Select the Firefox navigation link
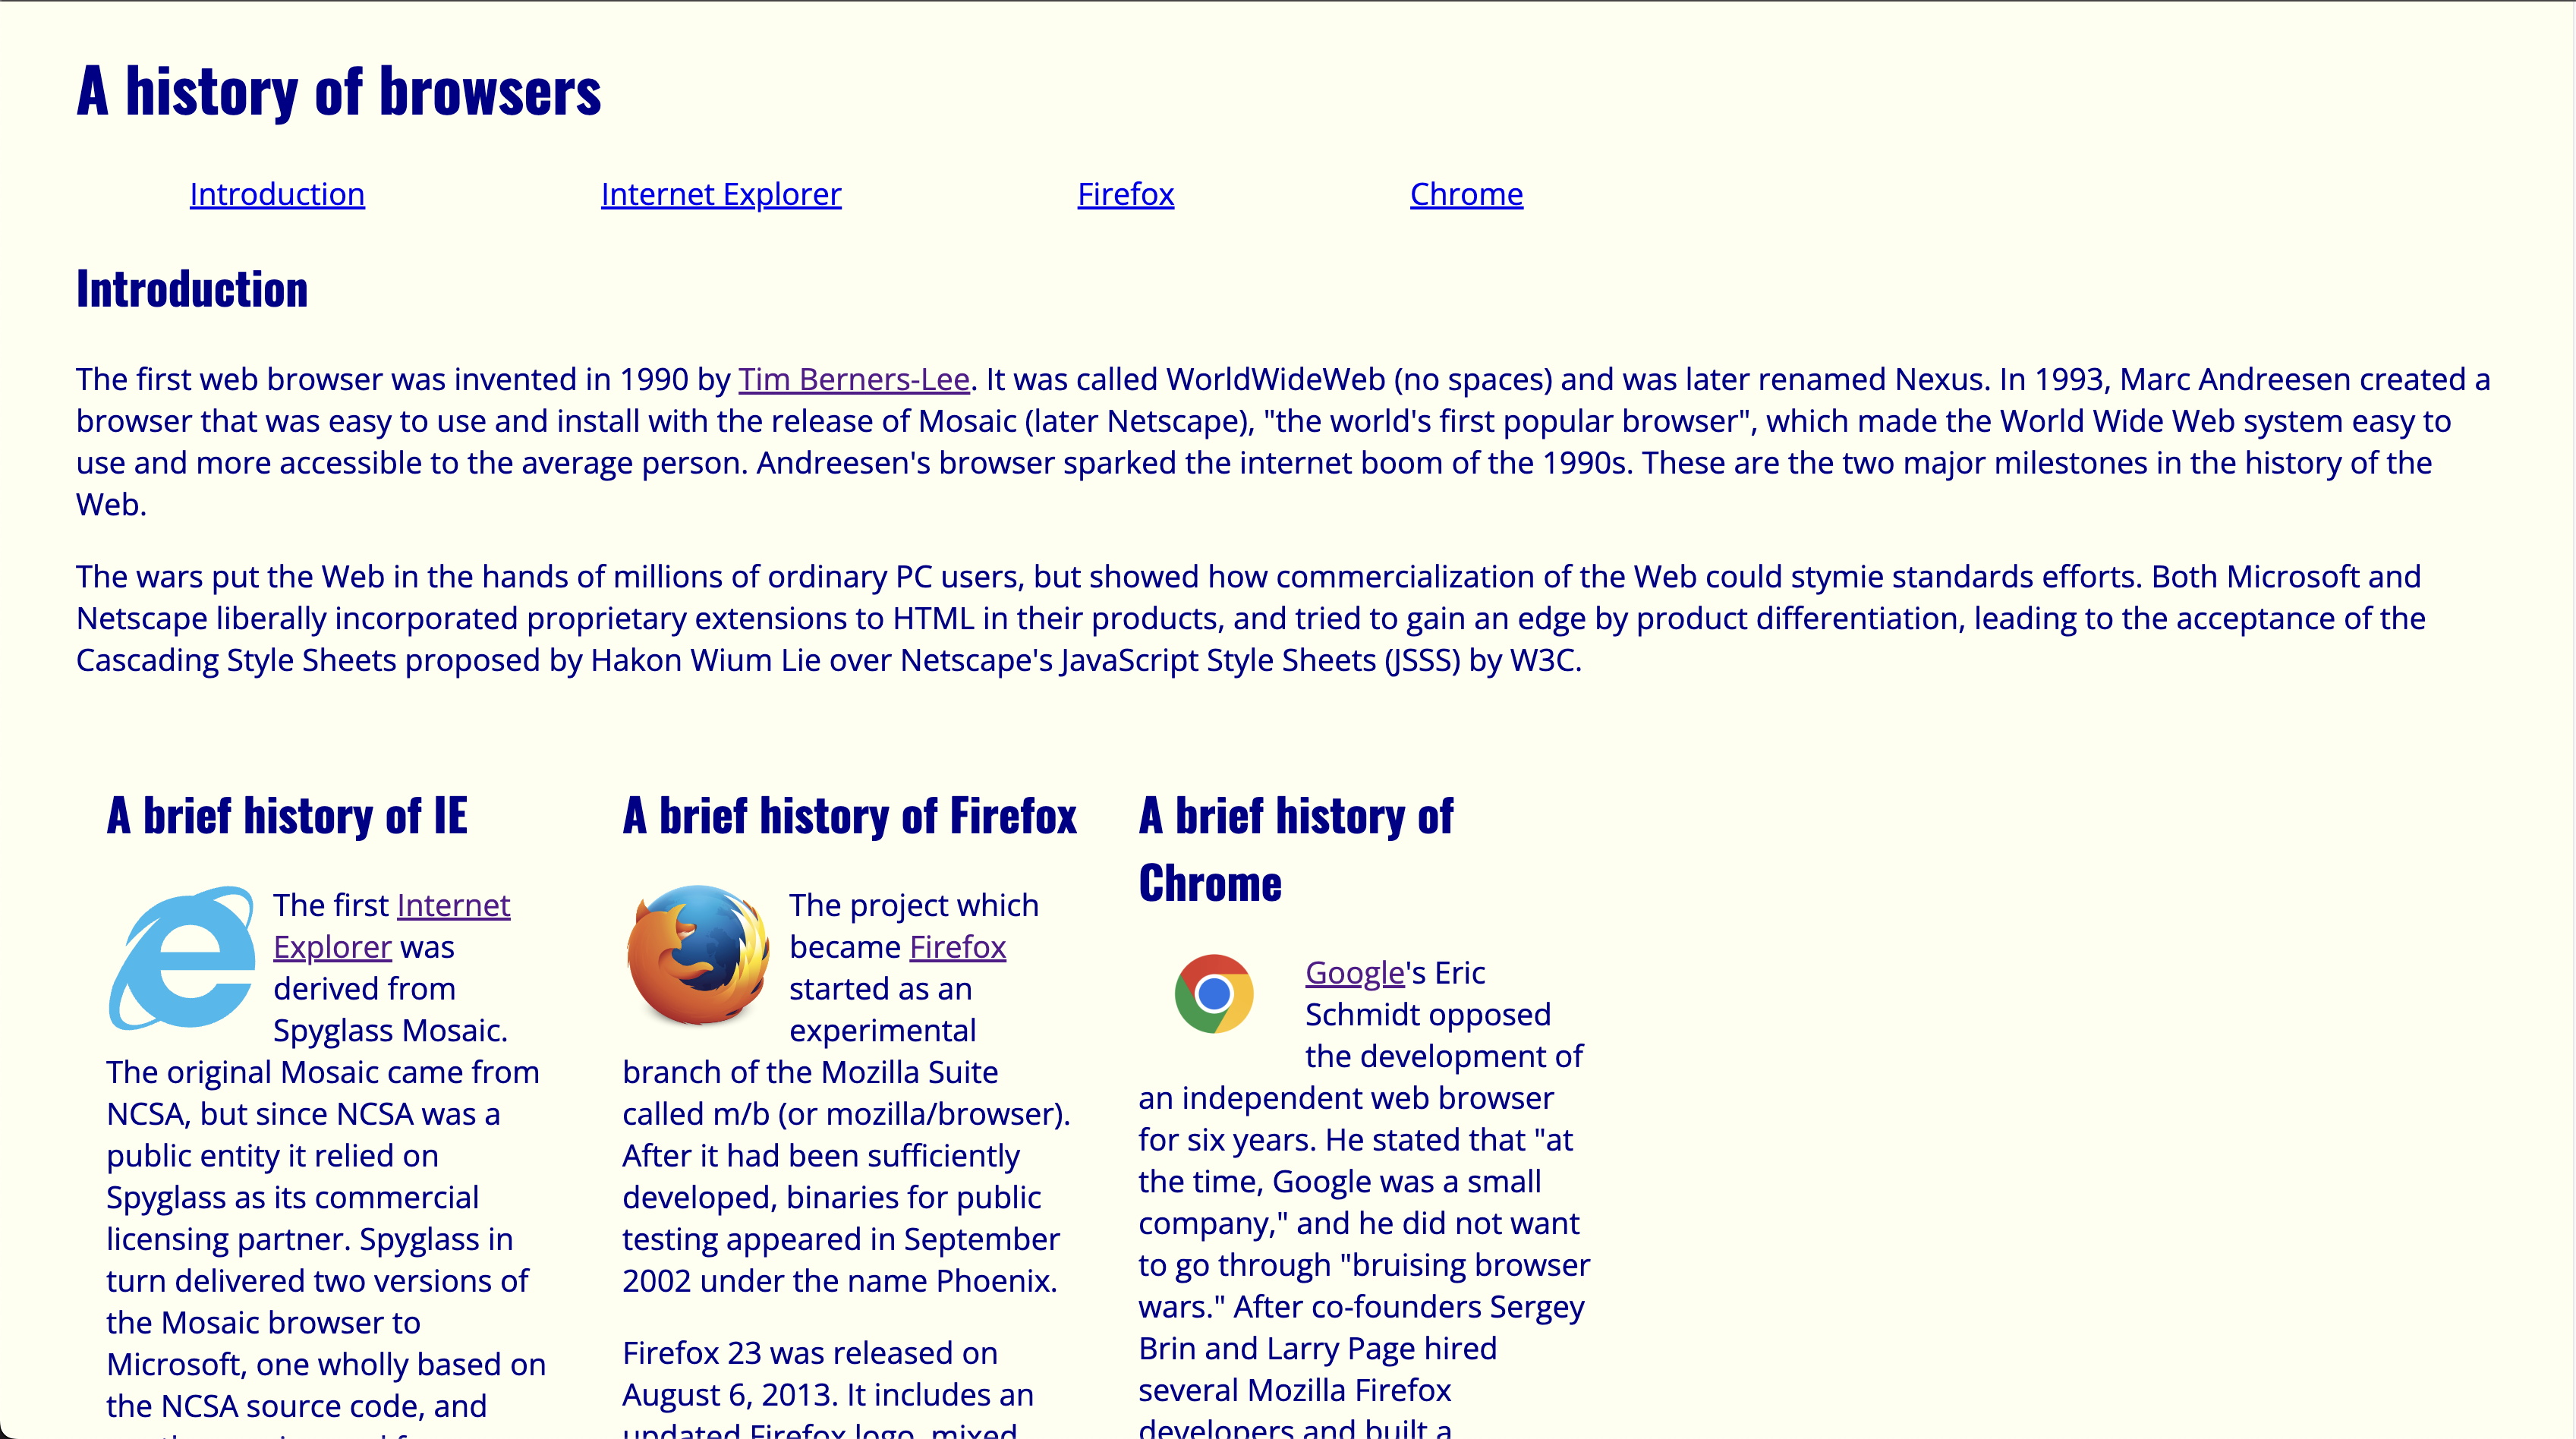The width and height of the screenshot is (2576, 1439). [1126, 193]
